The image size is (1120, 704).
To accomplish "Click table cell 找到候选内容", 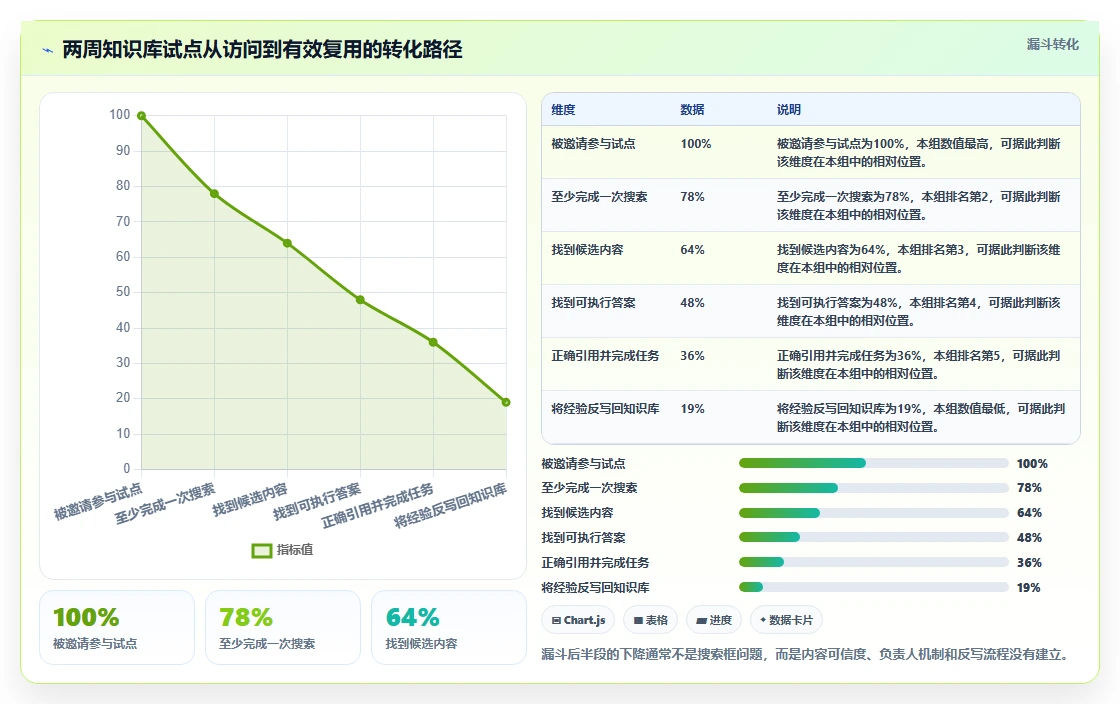I will 587,249.
